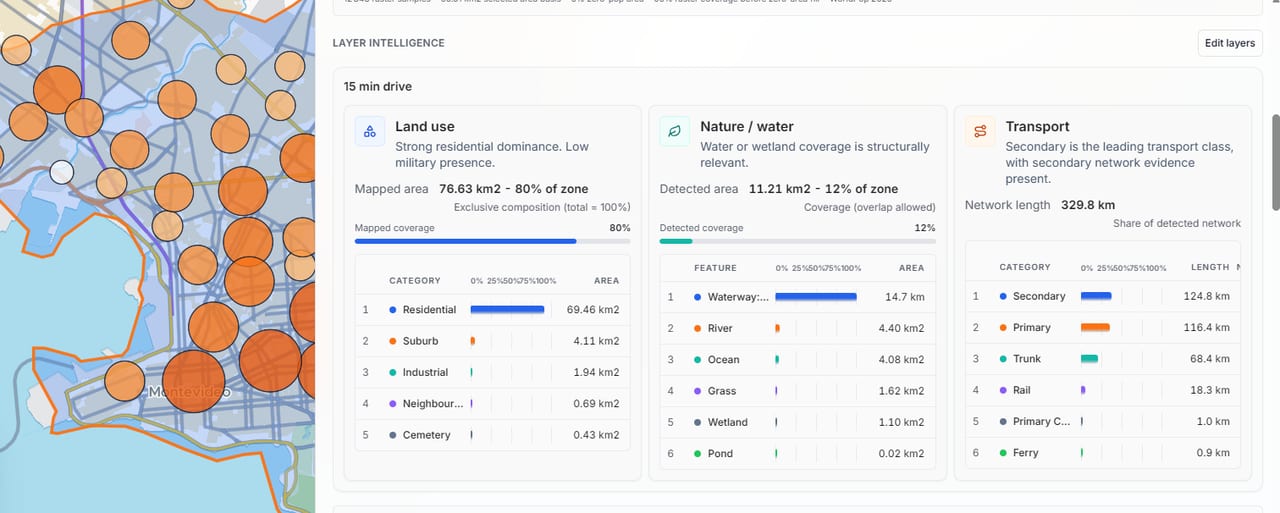Click the Land use card icon
The image size is (1280, 513).
pos(370,131)
